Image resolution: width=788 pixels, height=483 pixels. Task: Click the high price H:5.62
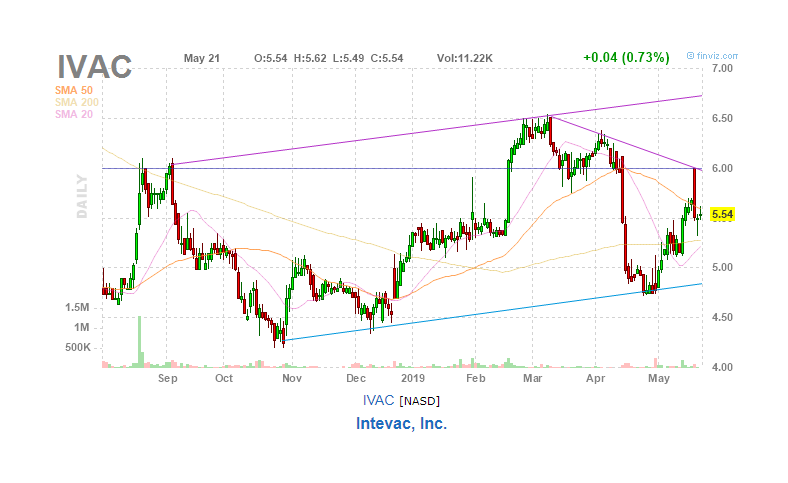[310, 58]
